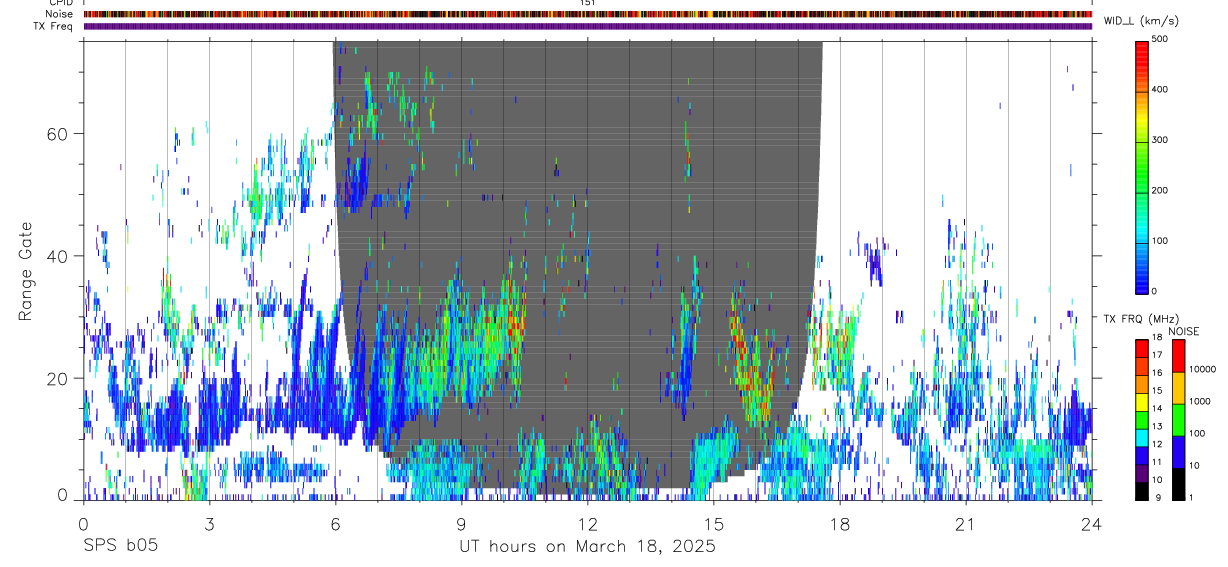Click the 200 value on width colorbar
This screenshot has width=1228, height=567.
pos(1159,191)
